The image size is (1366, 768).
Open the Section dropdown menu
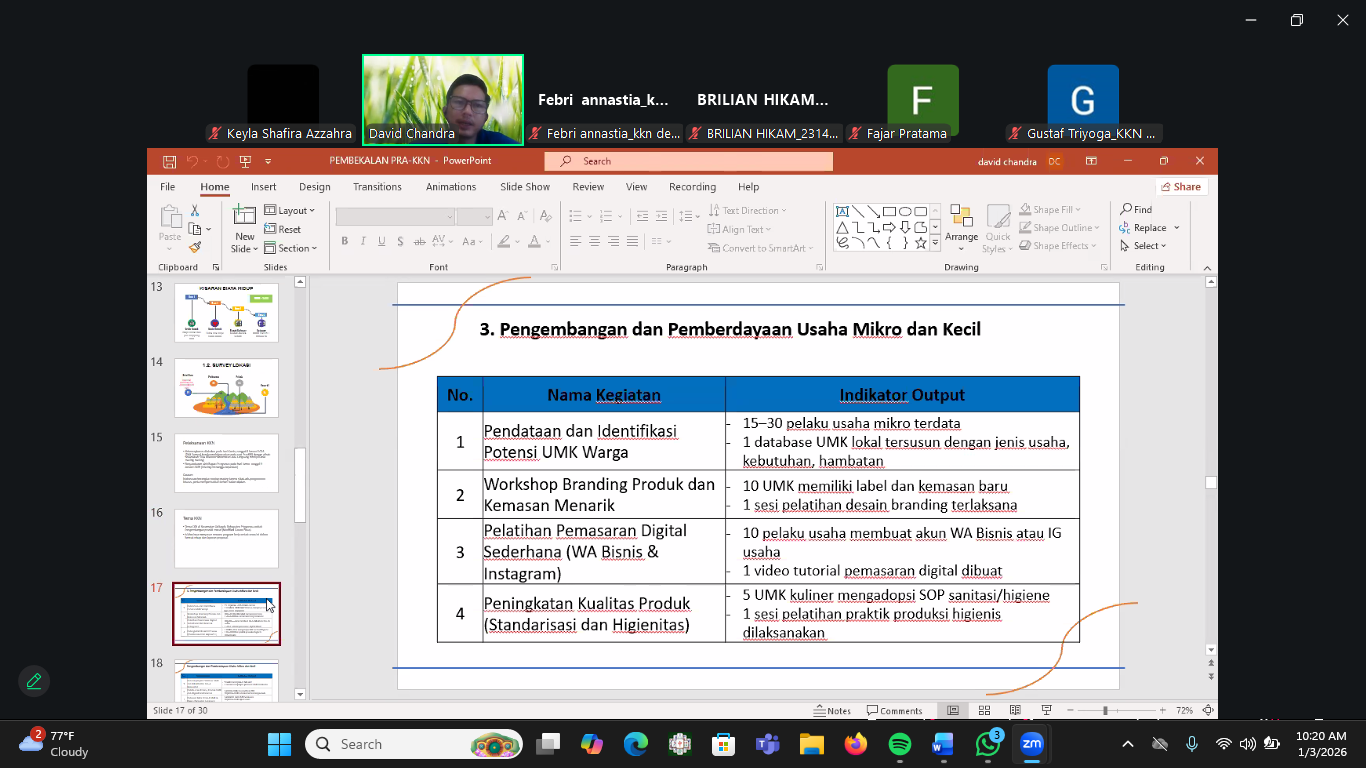pos(290,248)
